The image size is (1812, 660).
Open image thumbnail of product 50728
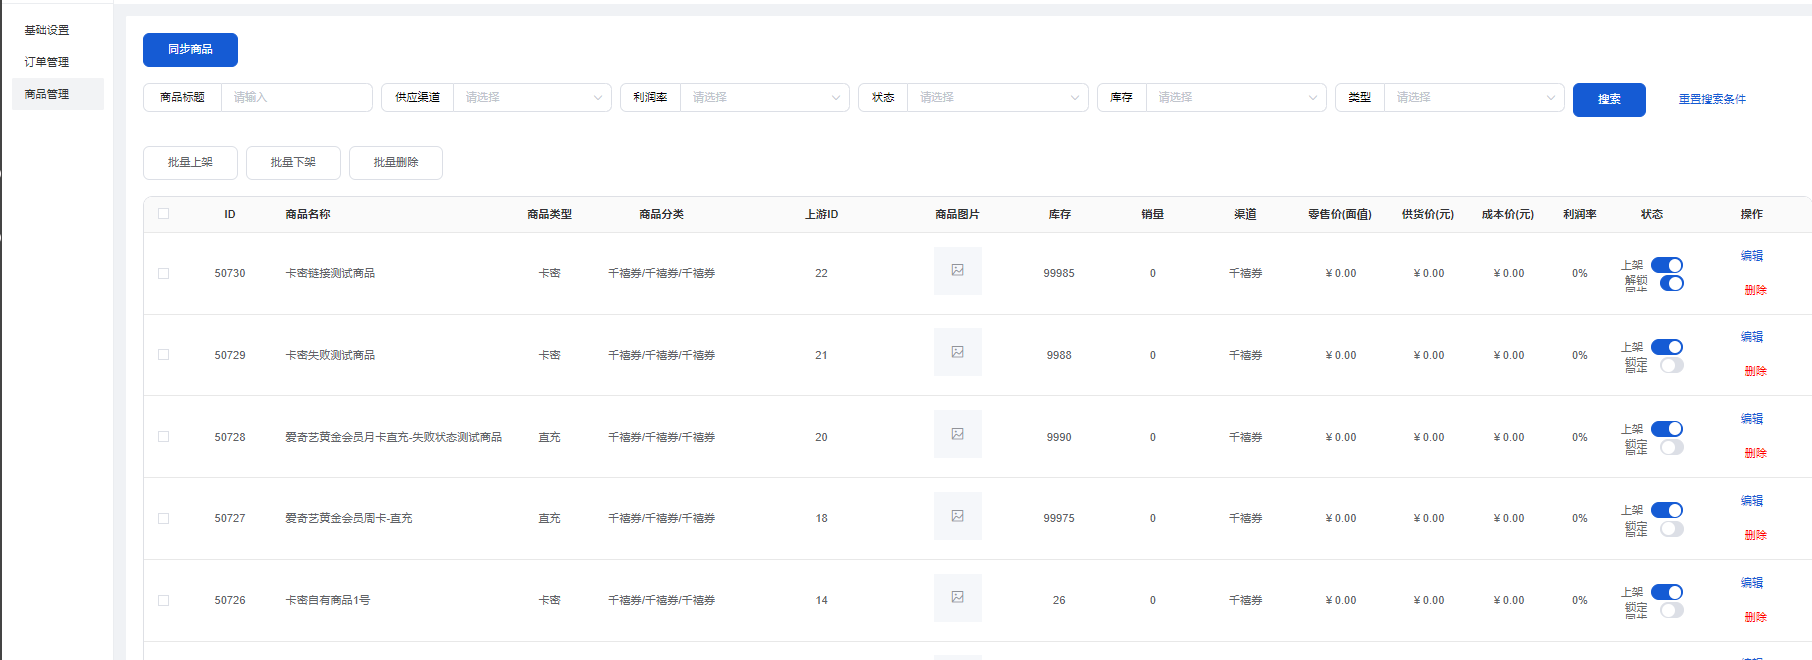tap(957, 435)
